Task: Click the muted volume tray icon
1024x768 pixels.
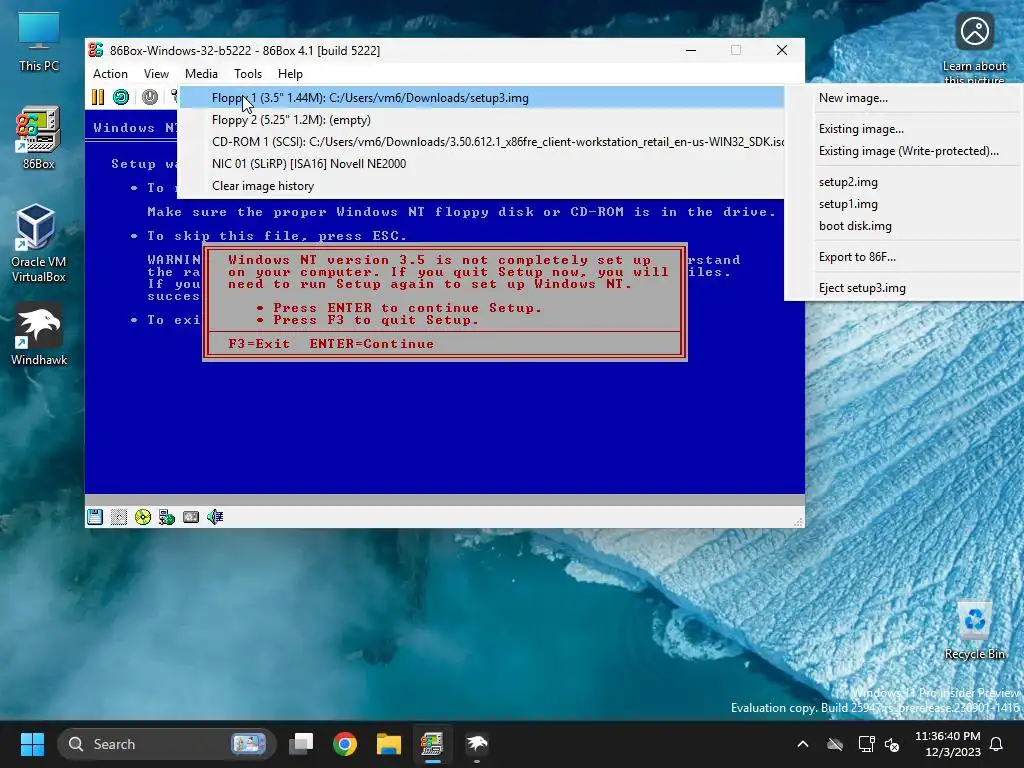Action: [x=892, y=744]
